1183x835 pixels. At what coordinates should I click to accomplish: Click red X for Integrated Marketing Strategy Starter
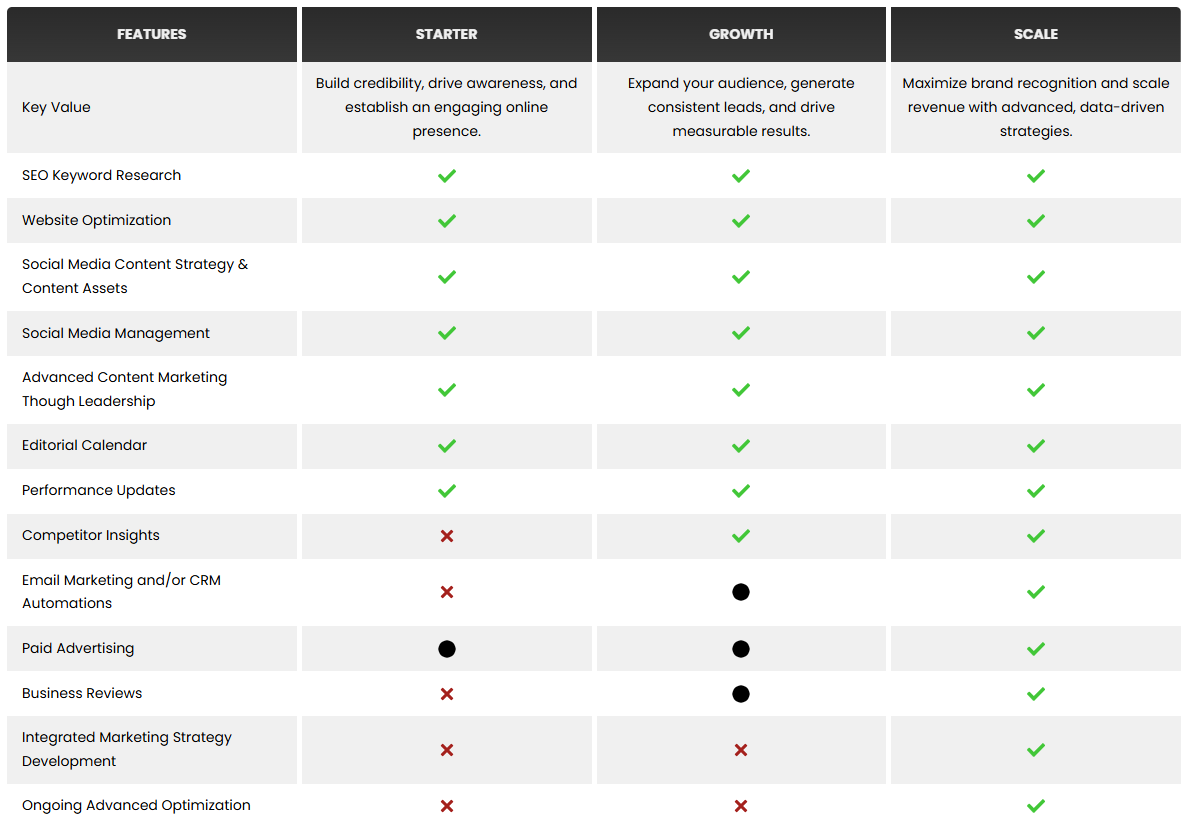[447, 750]
